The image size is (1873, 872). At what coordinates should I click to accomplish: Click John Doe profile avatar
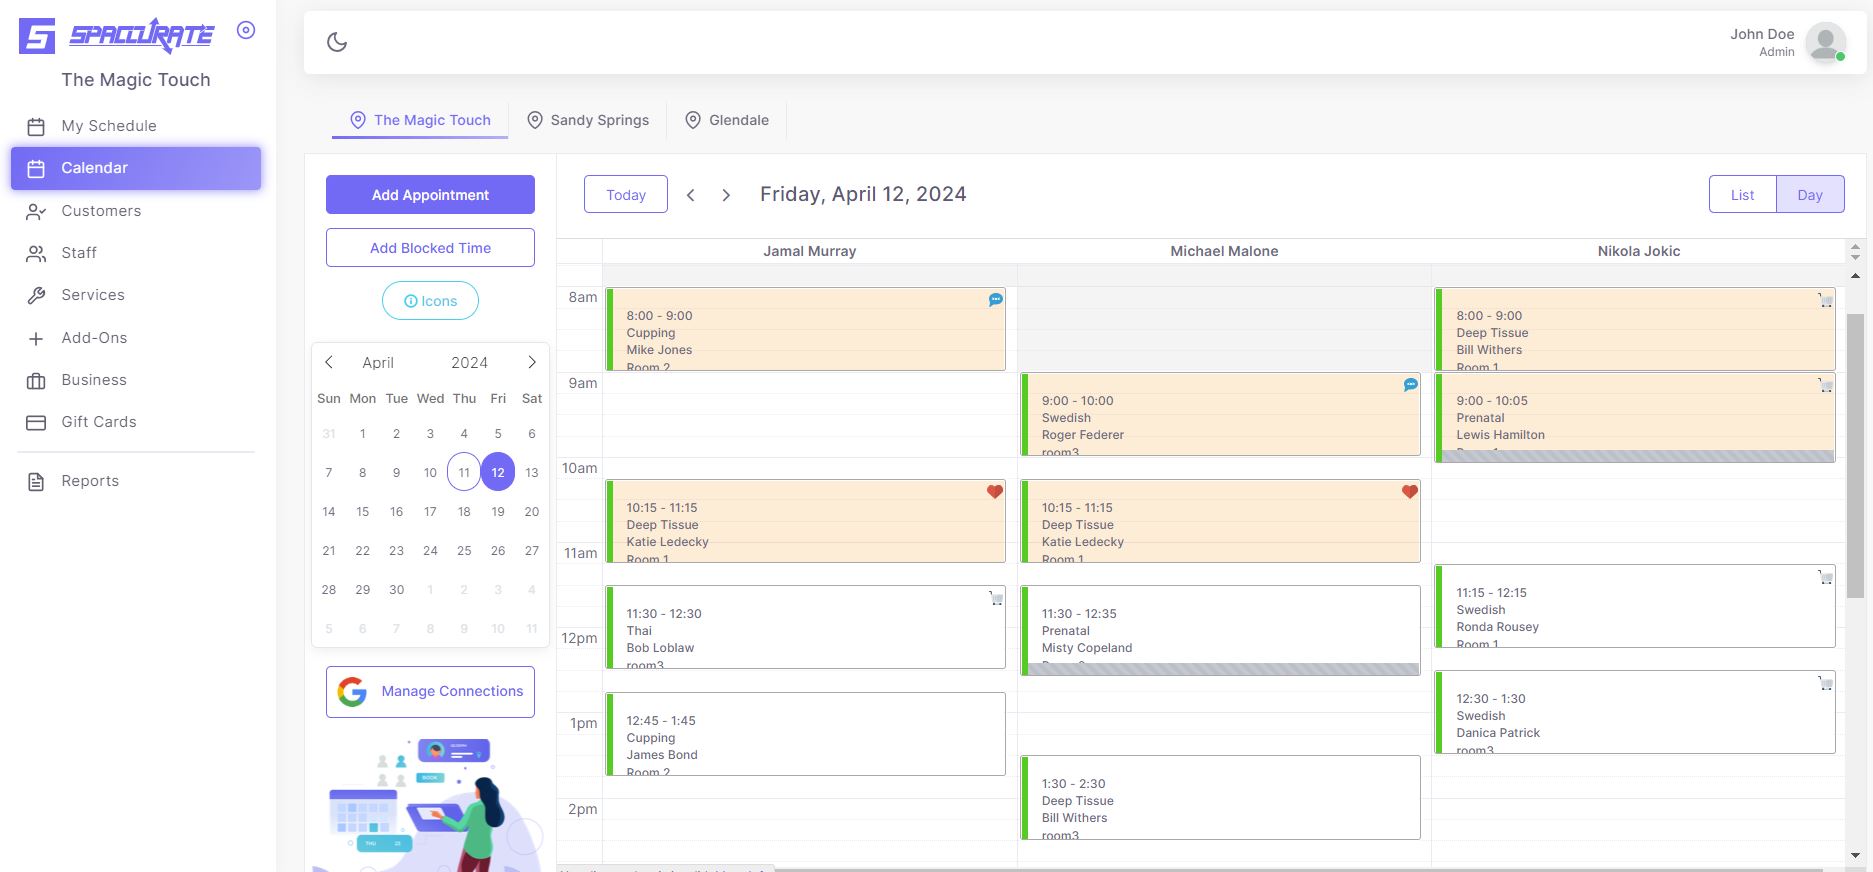click(1825, 43)
